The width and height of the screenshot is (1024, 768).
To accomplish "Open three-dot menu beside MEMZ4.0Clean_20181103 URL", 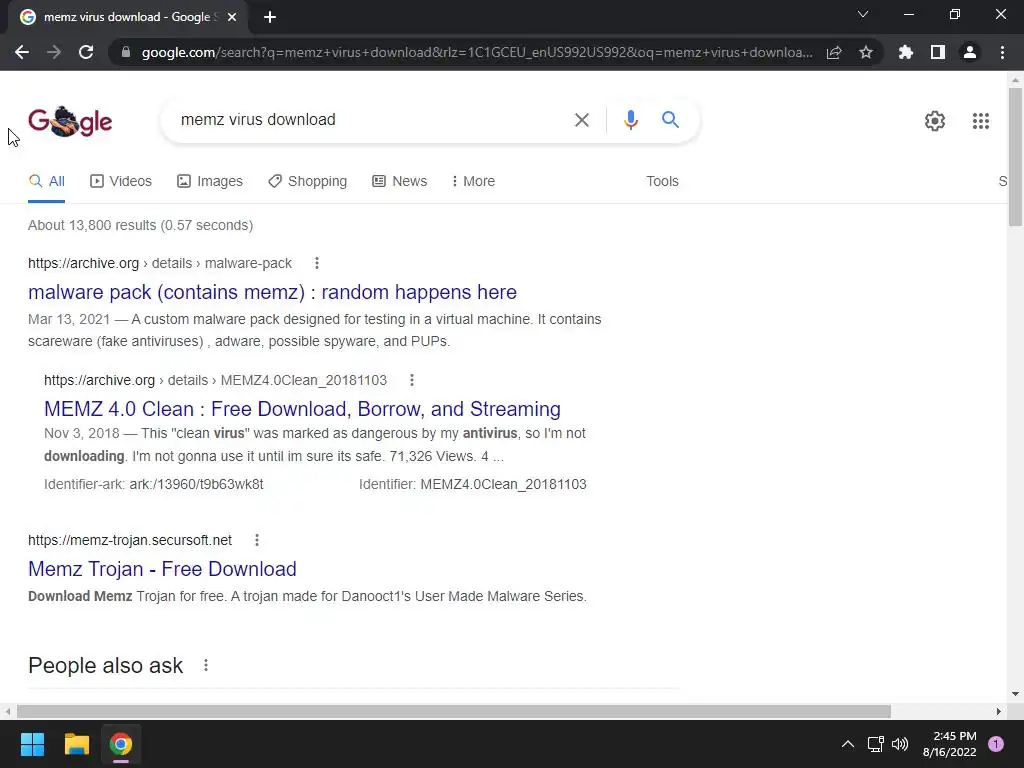I will (x=411, y=380).
